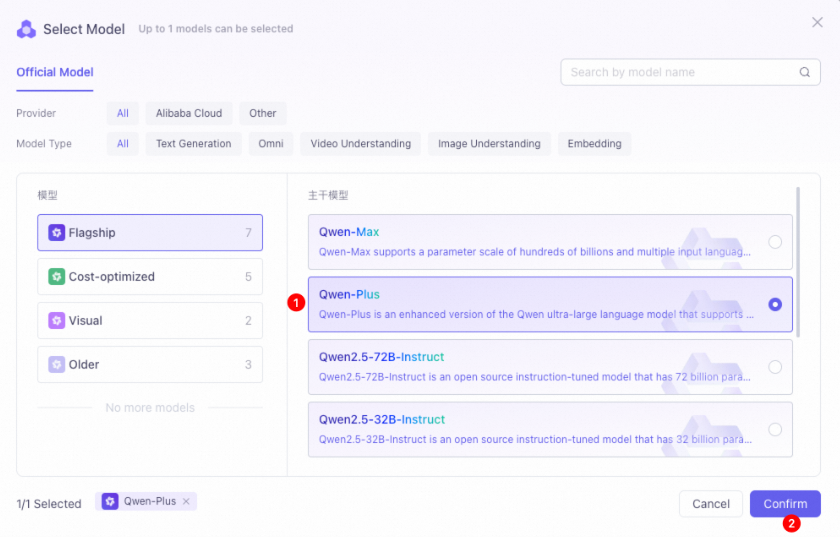Screen dimensions: 840x537
Task: Close the Select Model dialog
Action: click(817, 22)
